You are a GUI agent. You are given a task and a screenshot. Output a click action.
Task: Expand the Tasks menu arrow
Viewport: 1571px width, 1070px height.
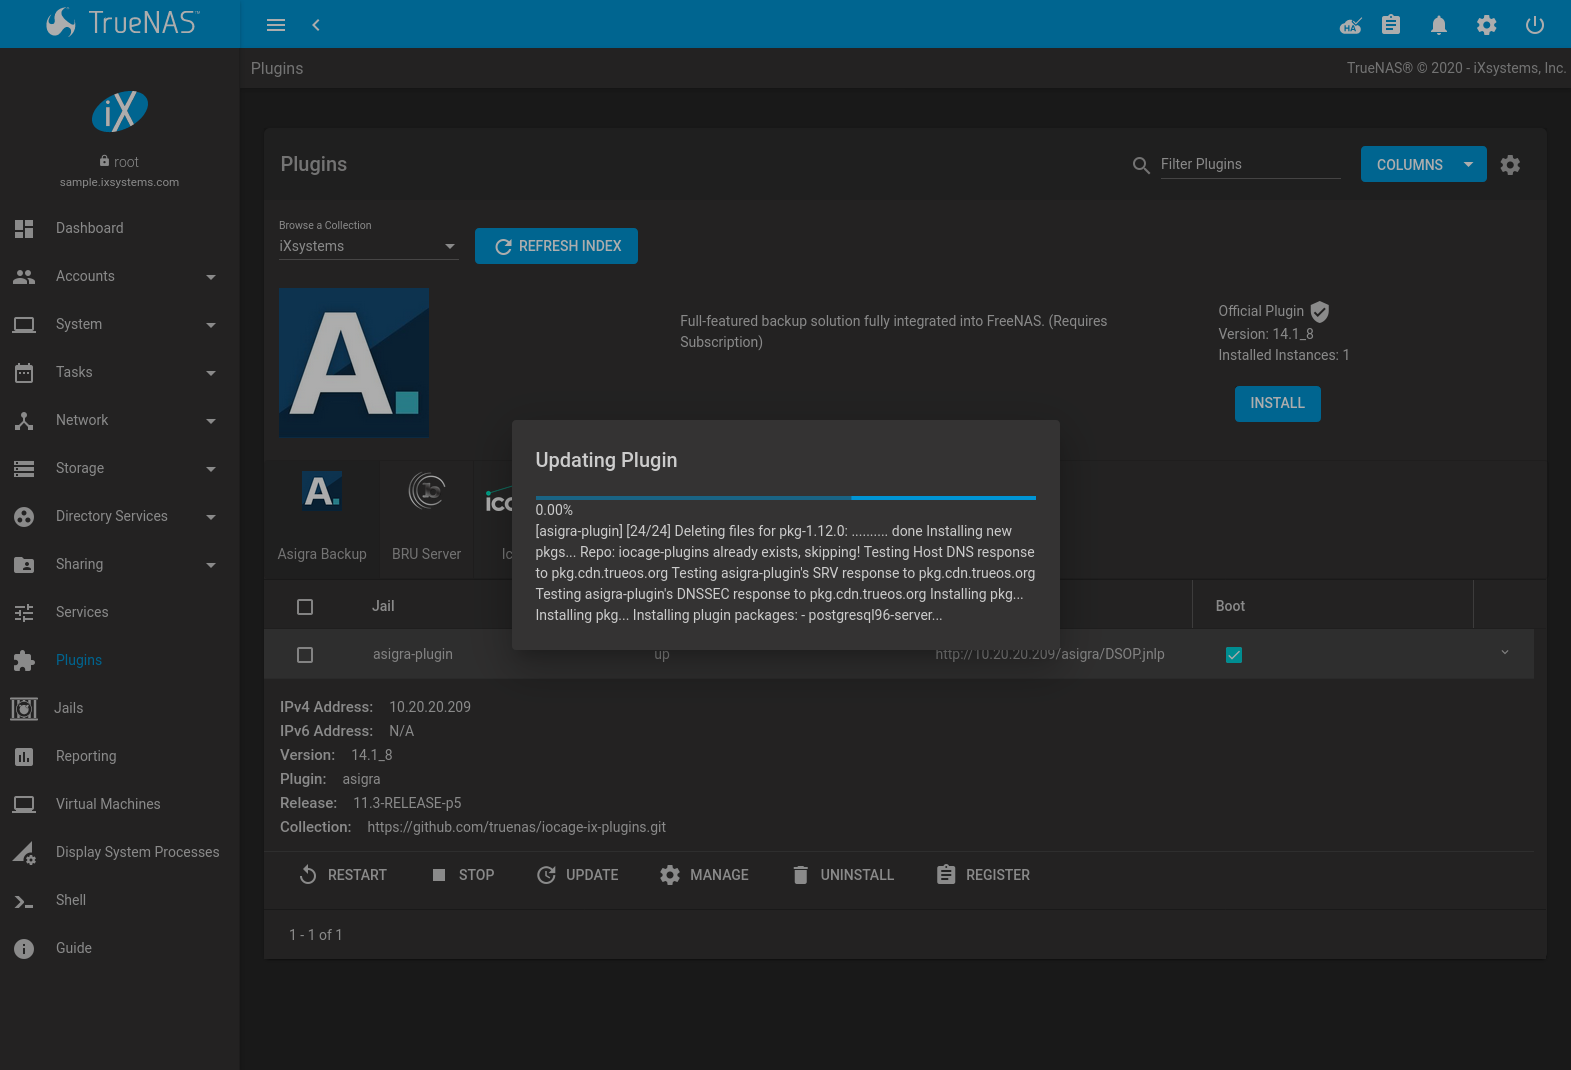point(211,373)
